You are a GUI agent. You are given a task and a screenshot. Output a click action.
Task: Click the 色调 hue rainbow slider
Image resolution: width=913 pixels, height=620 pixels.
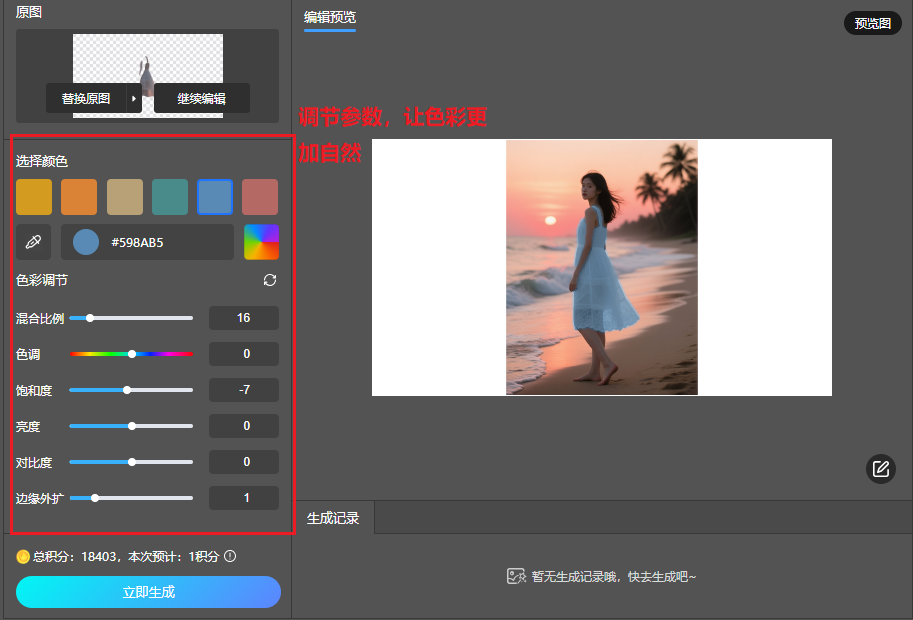click(131, 354)
